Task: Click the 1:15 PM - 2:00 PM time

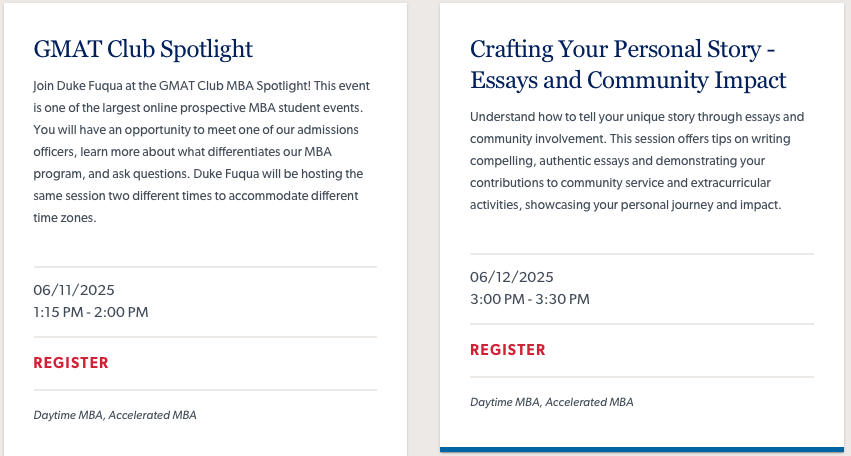Action: pyautogui.click(x=91, y=312)
